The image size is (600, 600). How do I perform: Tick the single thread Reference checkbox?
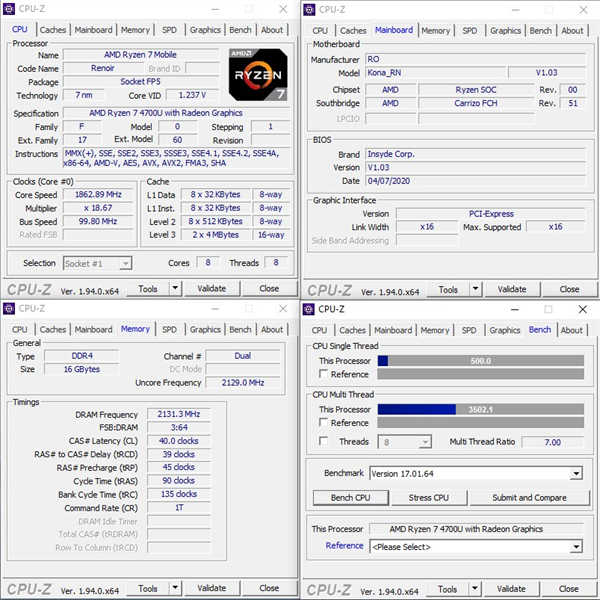pyautogui.click(x=324, y=373)
